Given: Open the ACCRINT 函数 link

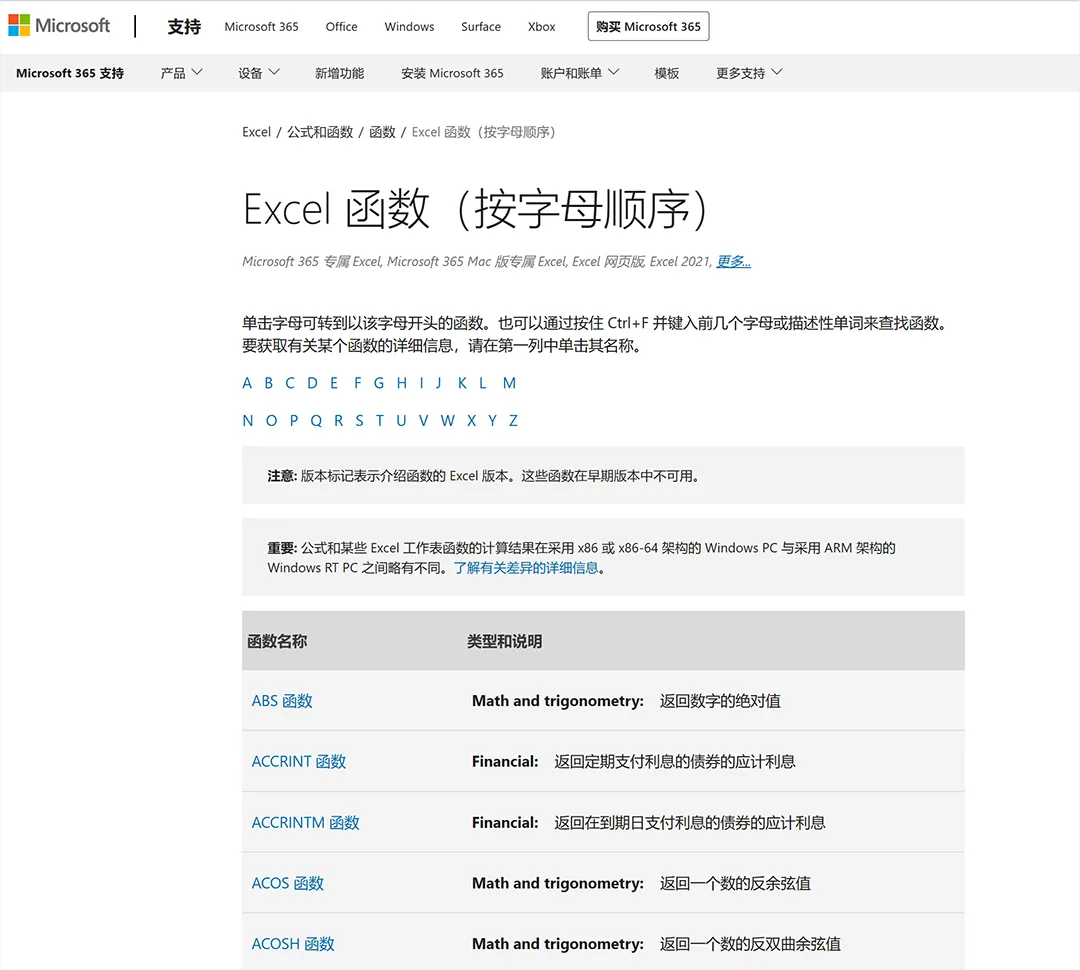Looking at the screenshot, I should click(298, 762).
